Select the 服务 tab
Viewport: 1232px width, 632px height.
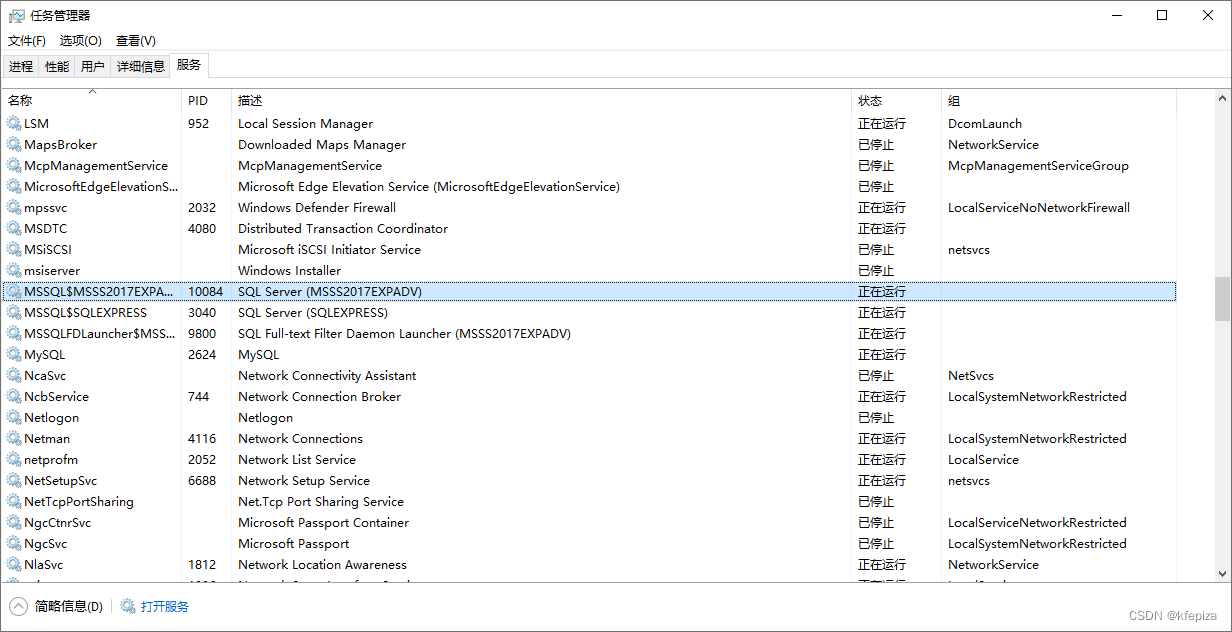189,65
